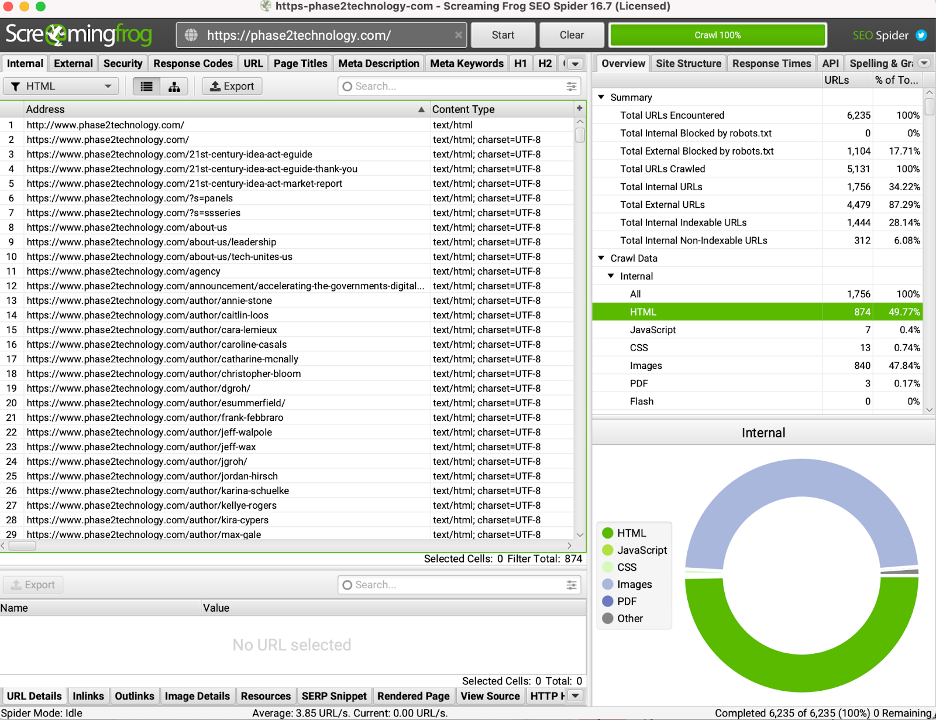Show more bottom tabs dropdown arrow

tap(575, 696)
